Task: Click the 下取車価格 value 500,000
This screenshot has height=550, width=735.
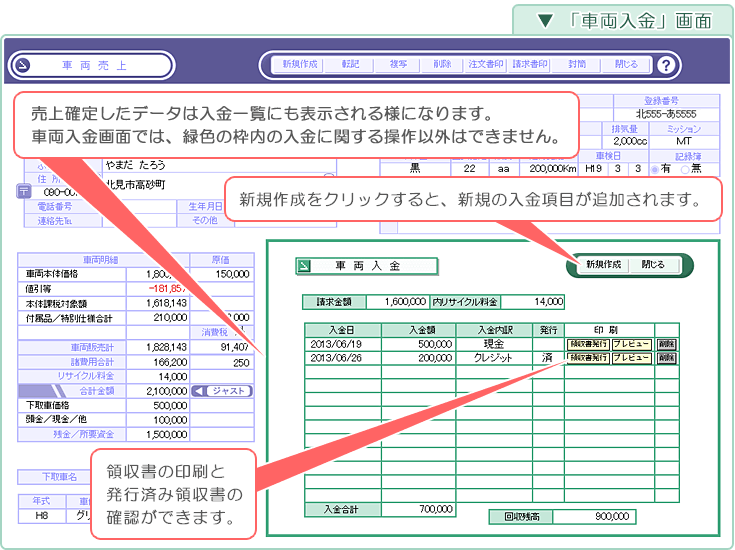Action: [x=158, y=406]
